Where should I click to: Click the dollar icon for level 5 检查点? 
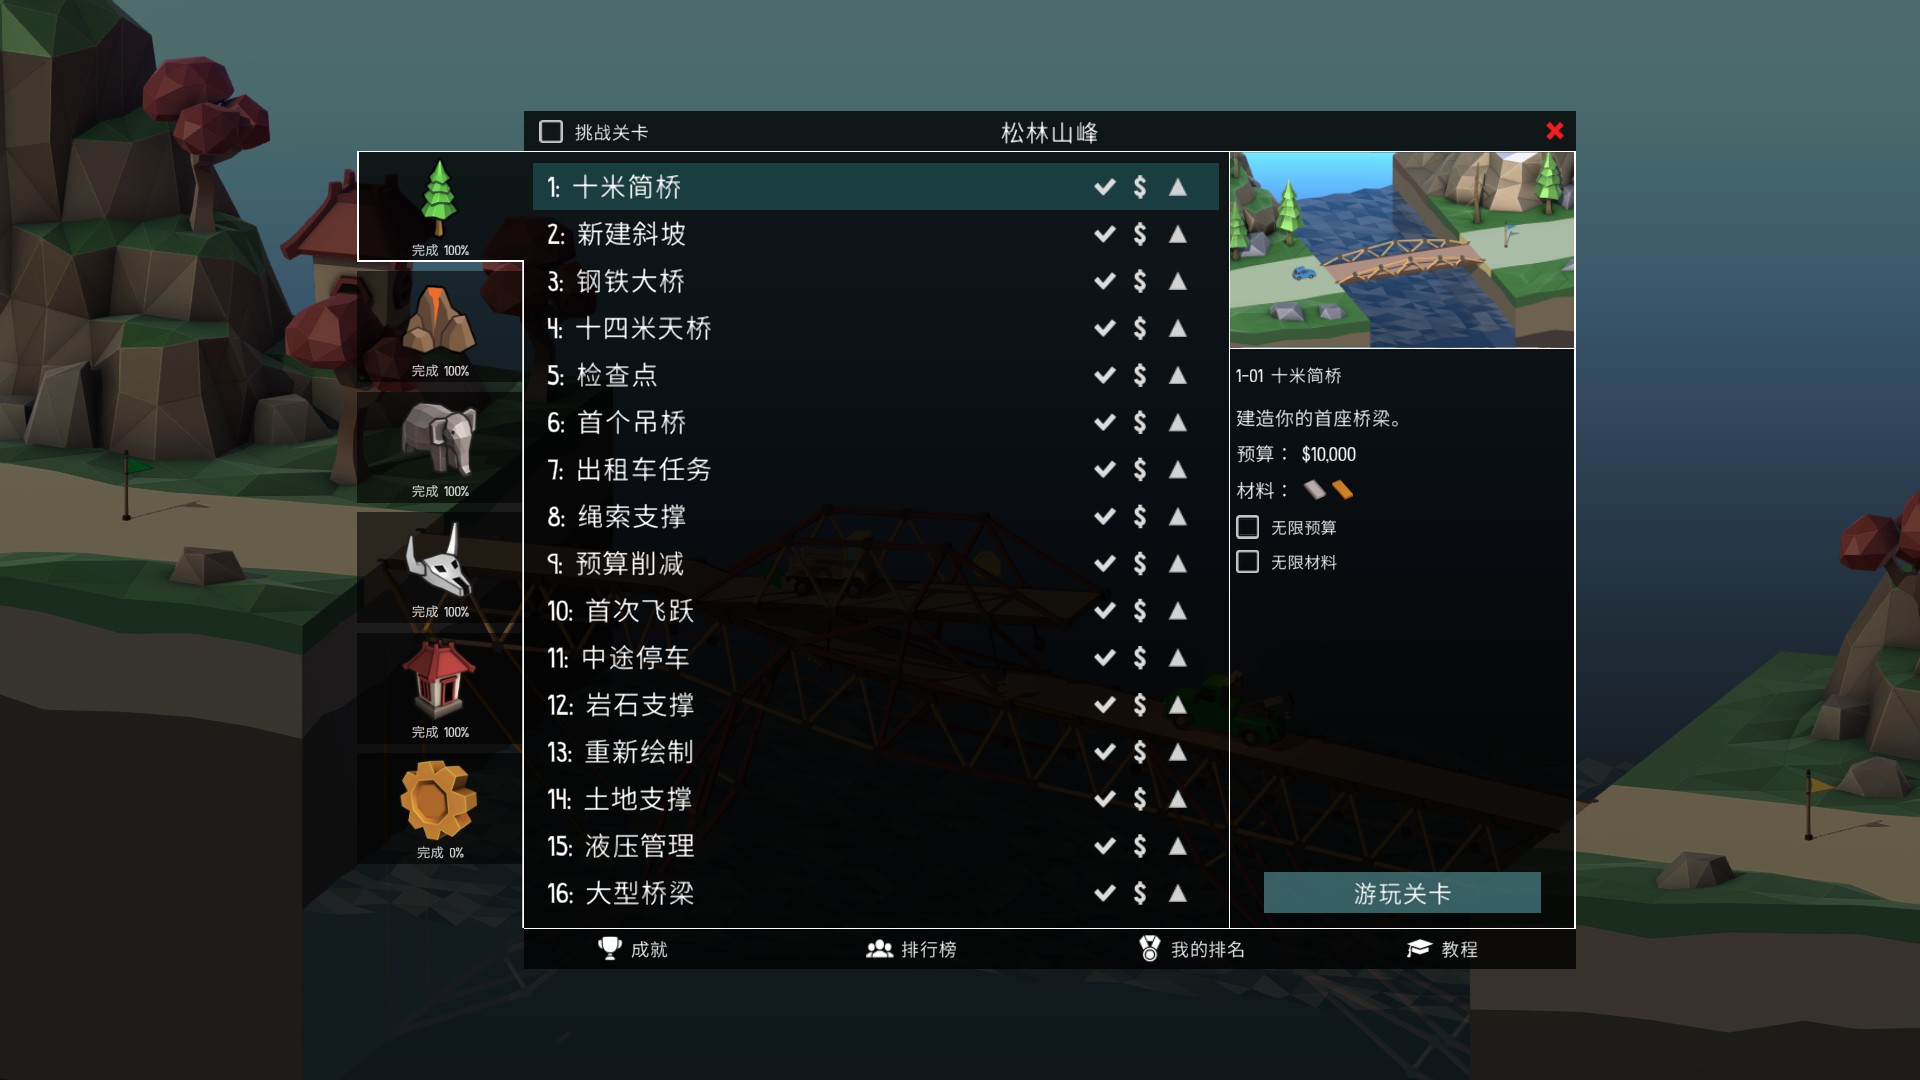pyautogui.click(x=1140, y=375)
